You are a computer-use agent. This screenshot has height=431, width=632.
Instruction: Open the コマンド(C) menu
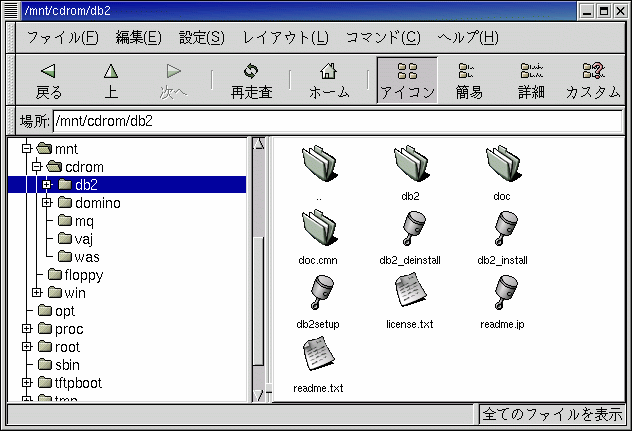click(383, 38)
